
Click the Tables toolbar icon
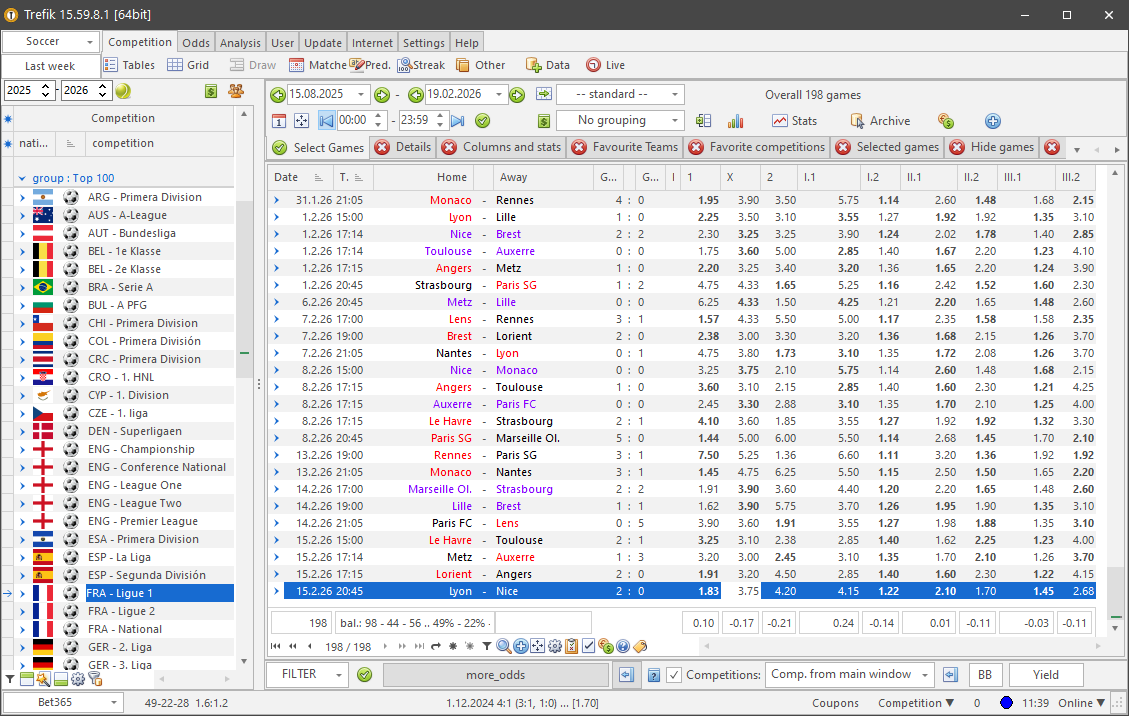coord(111,65)
